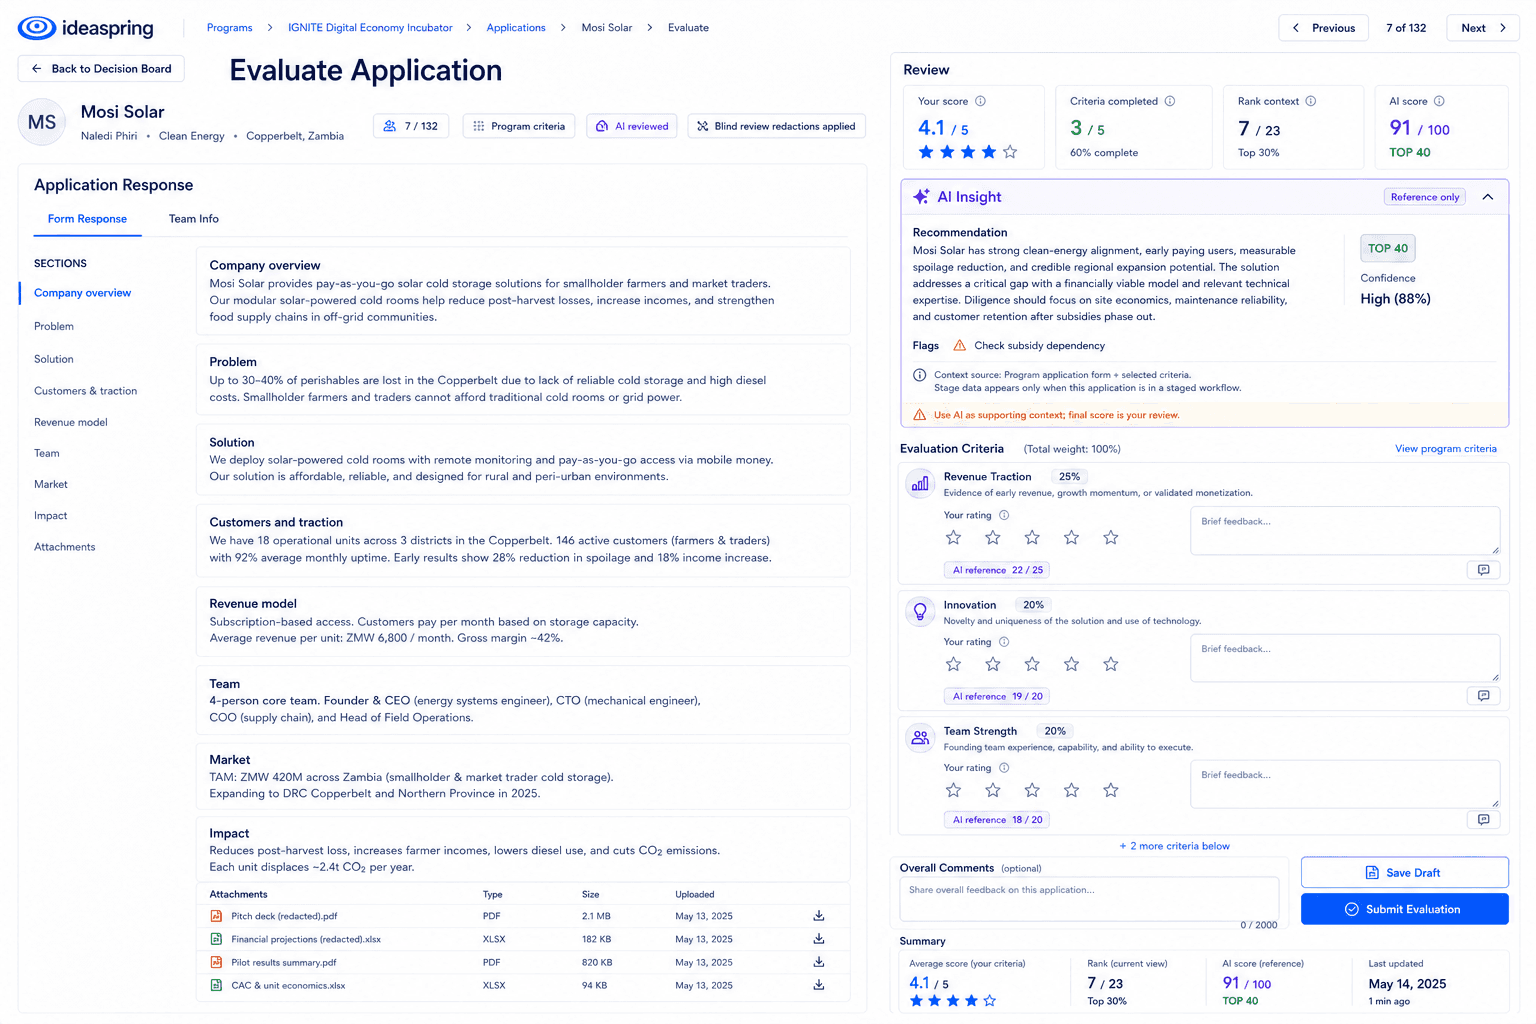Click the Context source info icon
The width and height of the screenshot is (1536, 1024).
919,375
